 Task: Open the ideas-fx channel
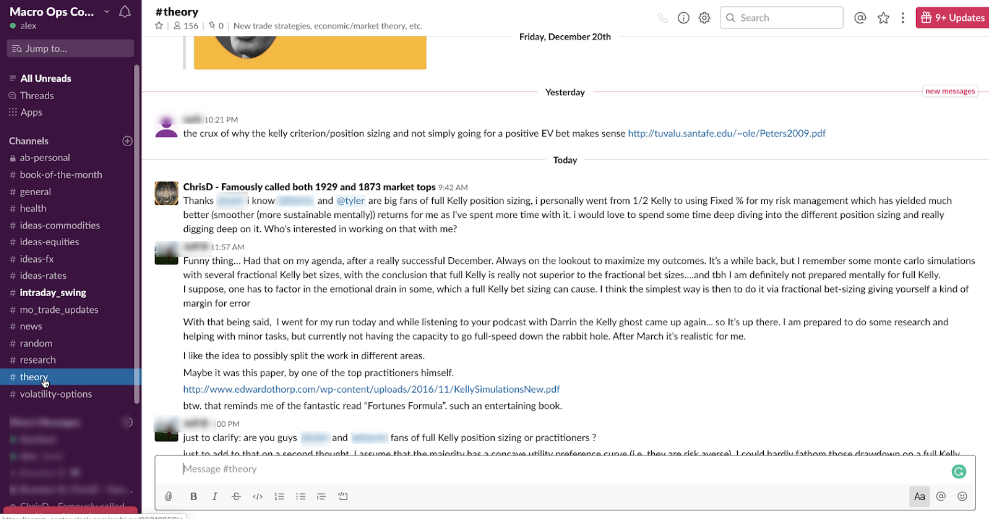tap(37, 259)
